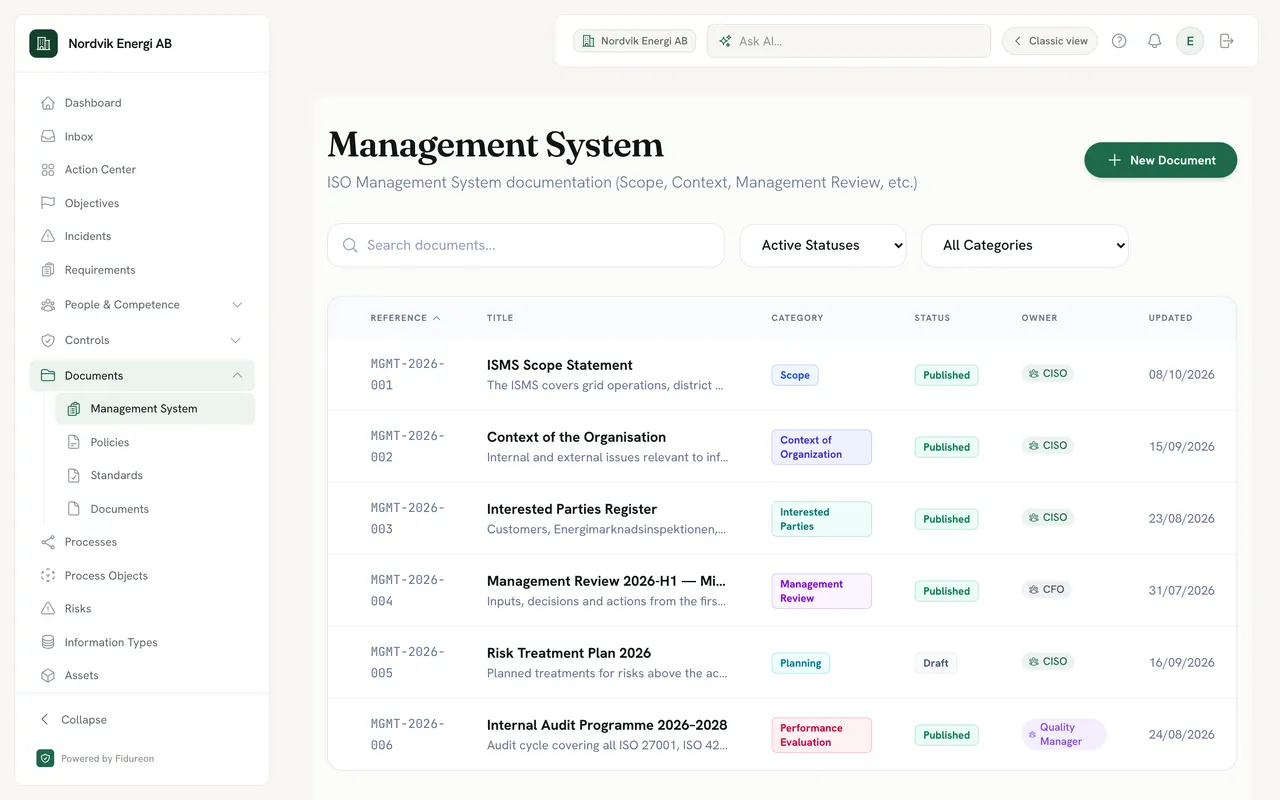Open Context of the Organisation document

point(576,437)
